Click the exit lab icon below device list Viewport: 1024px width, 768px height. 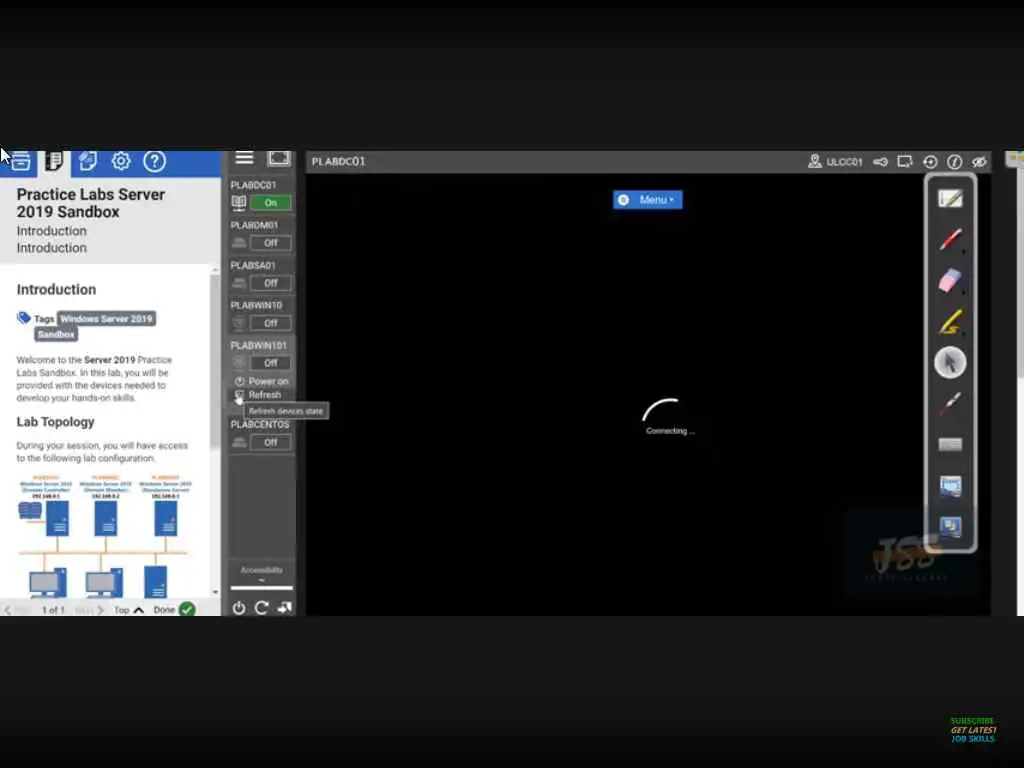284,608
